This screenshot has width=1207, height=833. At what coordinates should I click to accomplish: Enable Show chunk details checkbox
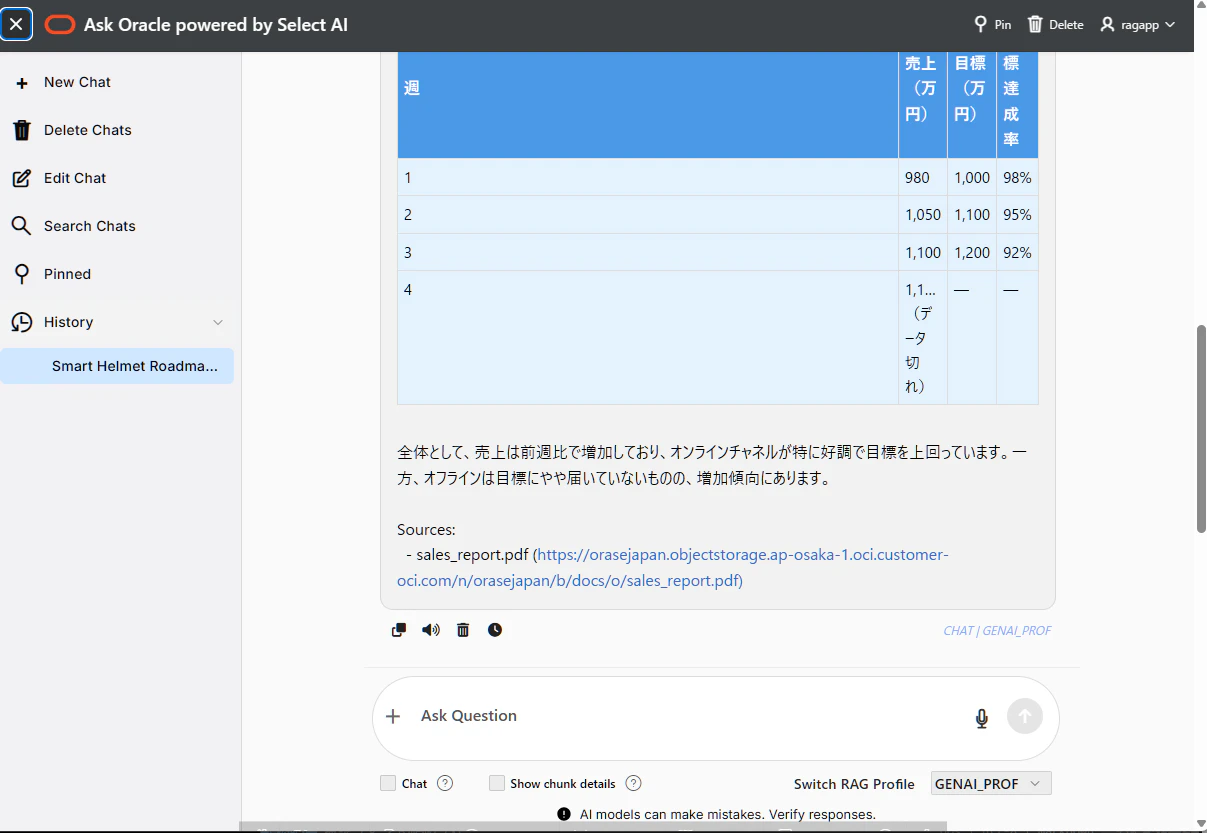click(x=497, y=784)
